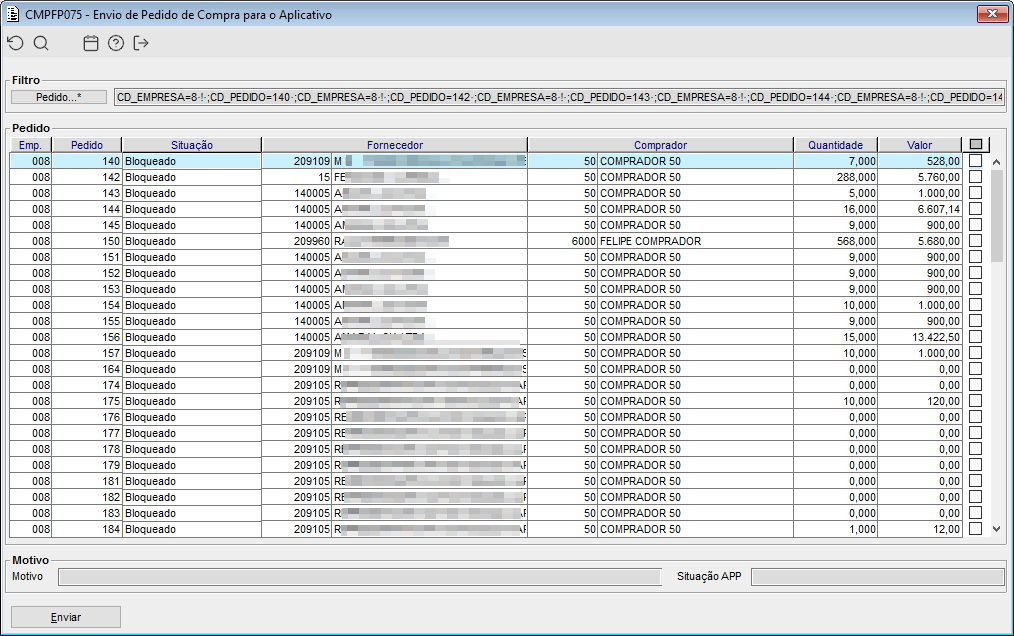1014x636 pixels.
Task: Click the search magnifier toolbar icon
Action: (x=41, y=43)
